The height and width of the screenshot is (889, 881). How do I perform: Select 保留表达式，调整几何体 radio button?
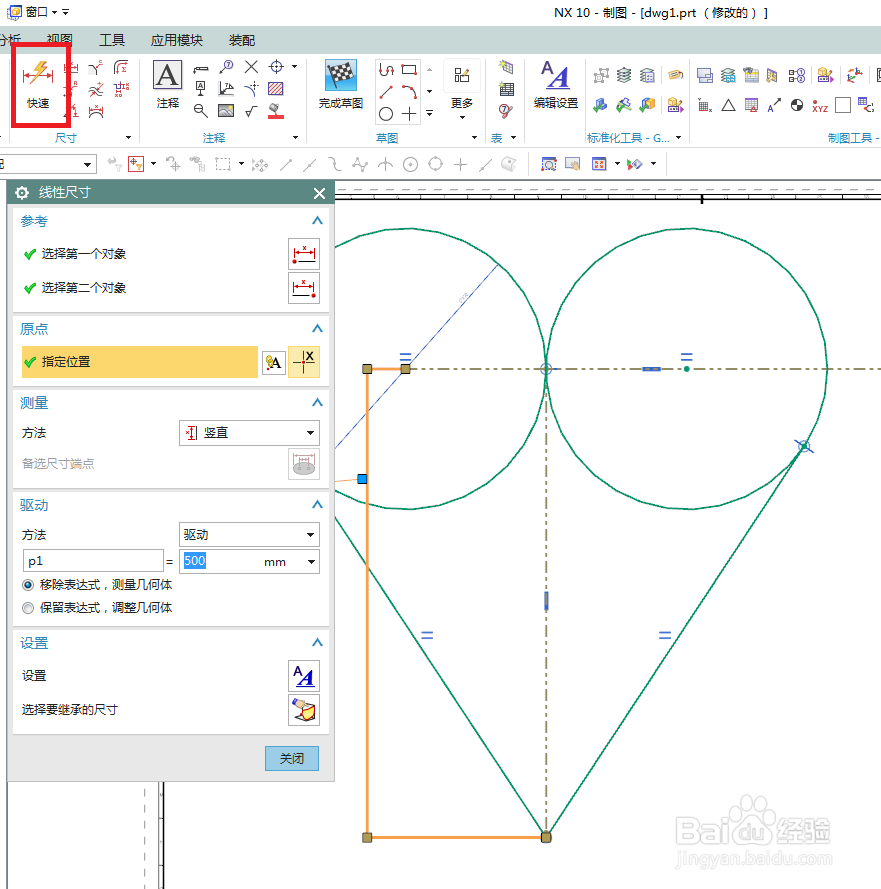(28, 607)
